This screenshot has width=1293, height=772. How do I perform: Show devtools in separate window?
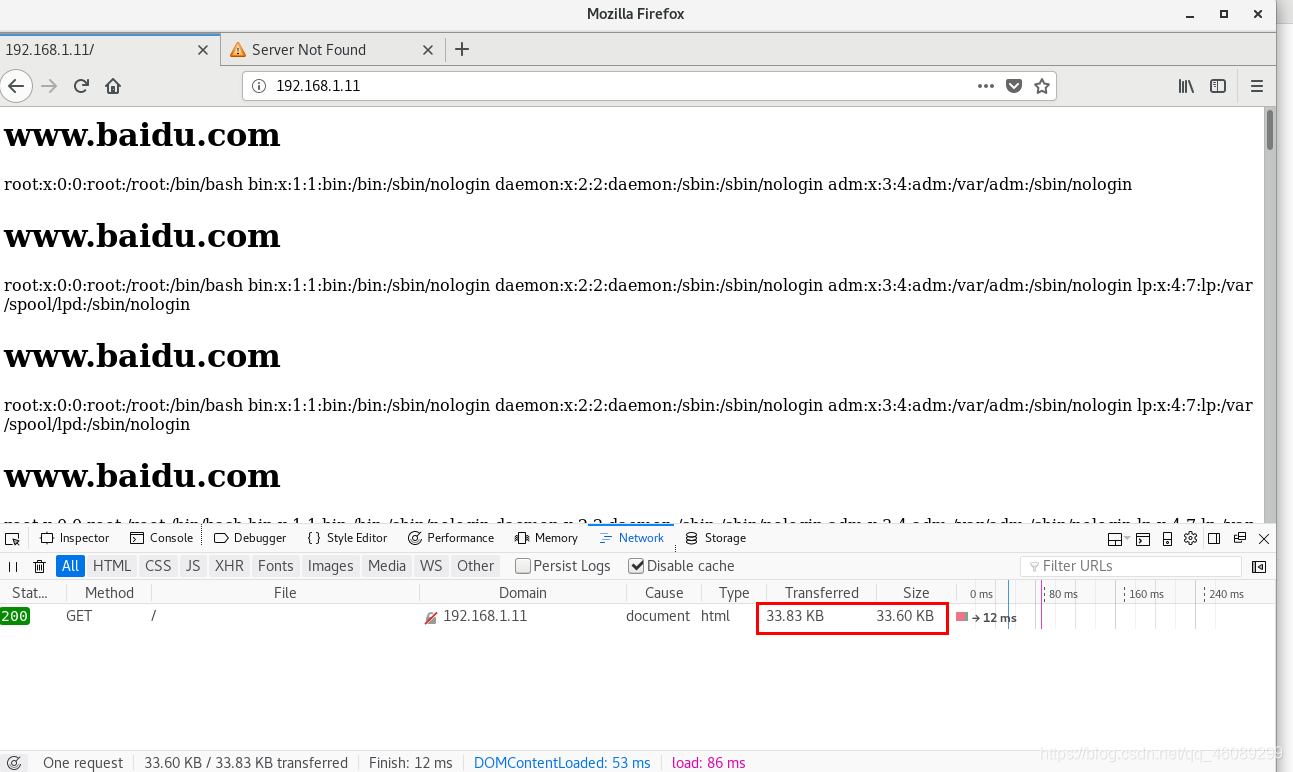point(1240,539)
